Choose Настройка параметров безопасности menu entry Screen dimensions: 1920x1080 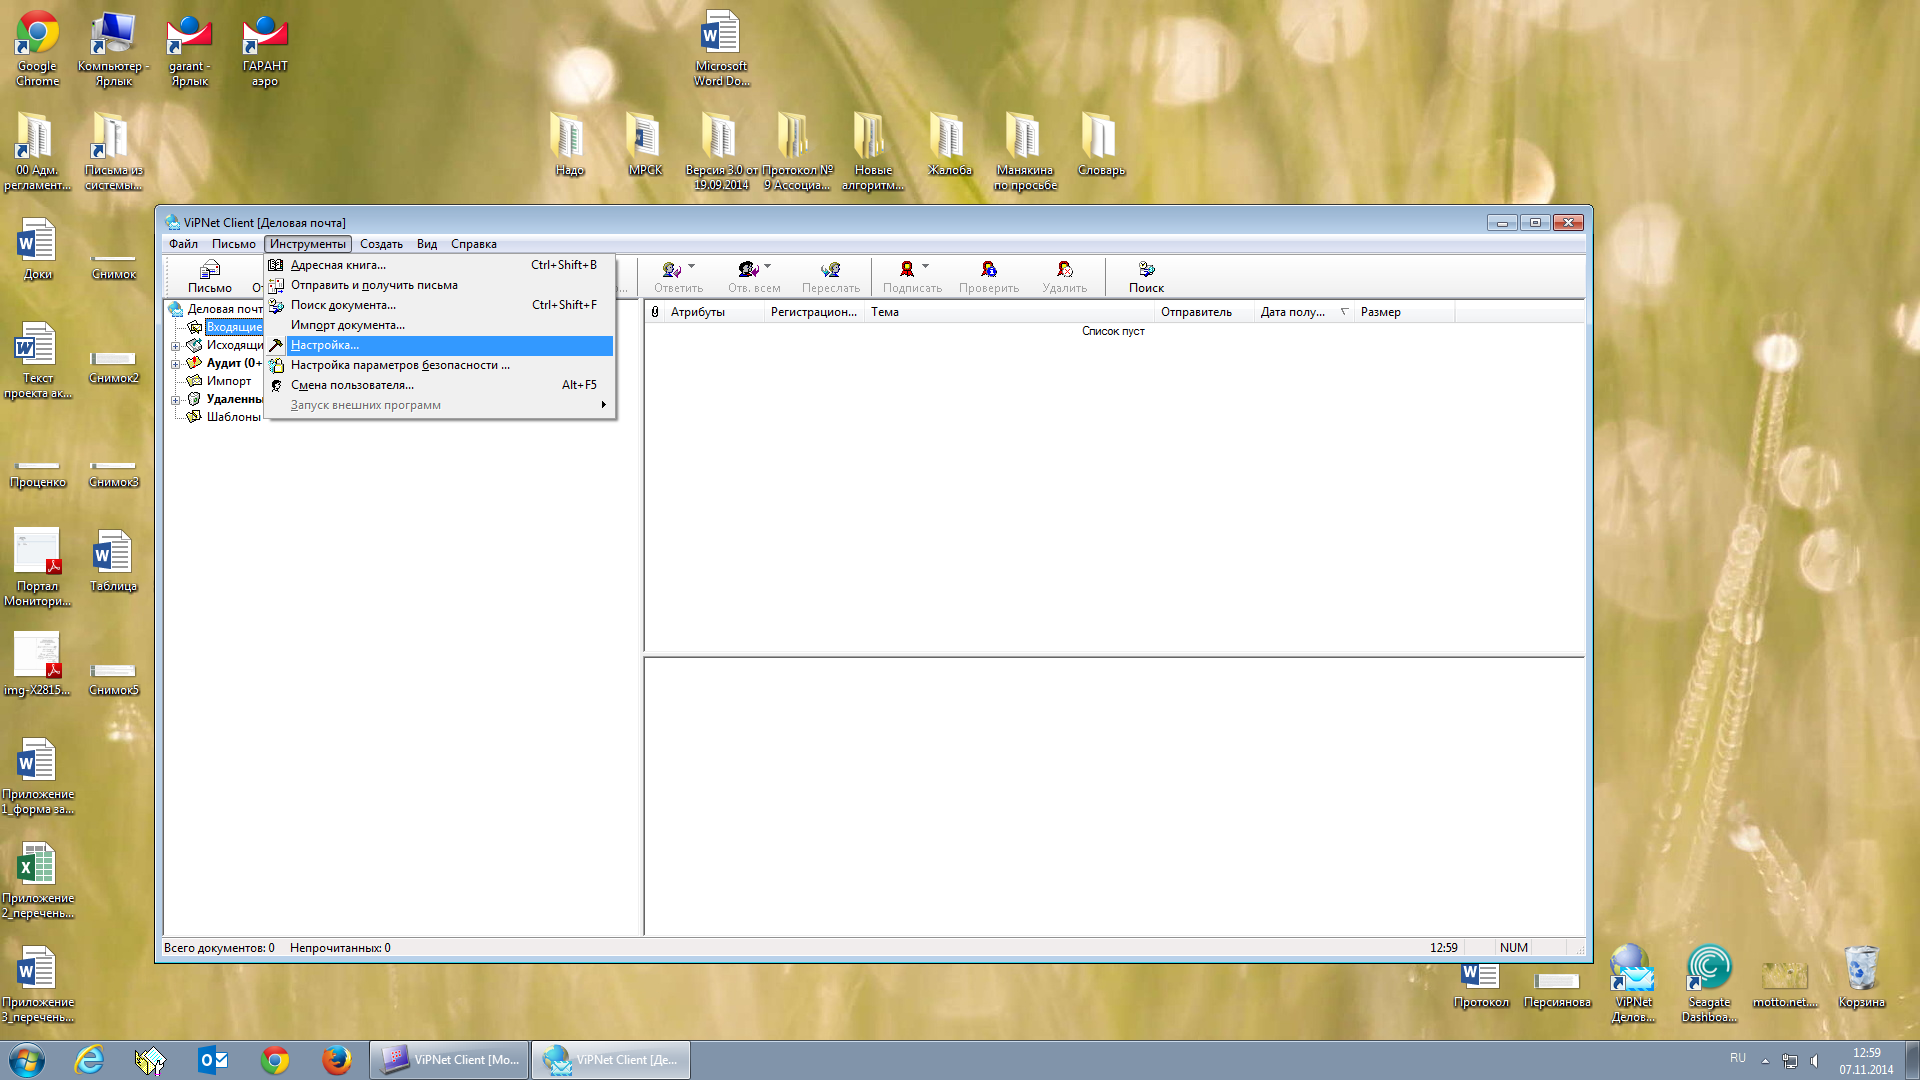[400, 365]
